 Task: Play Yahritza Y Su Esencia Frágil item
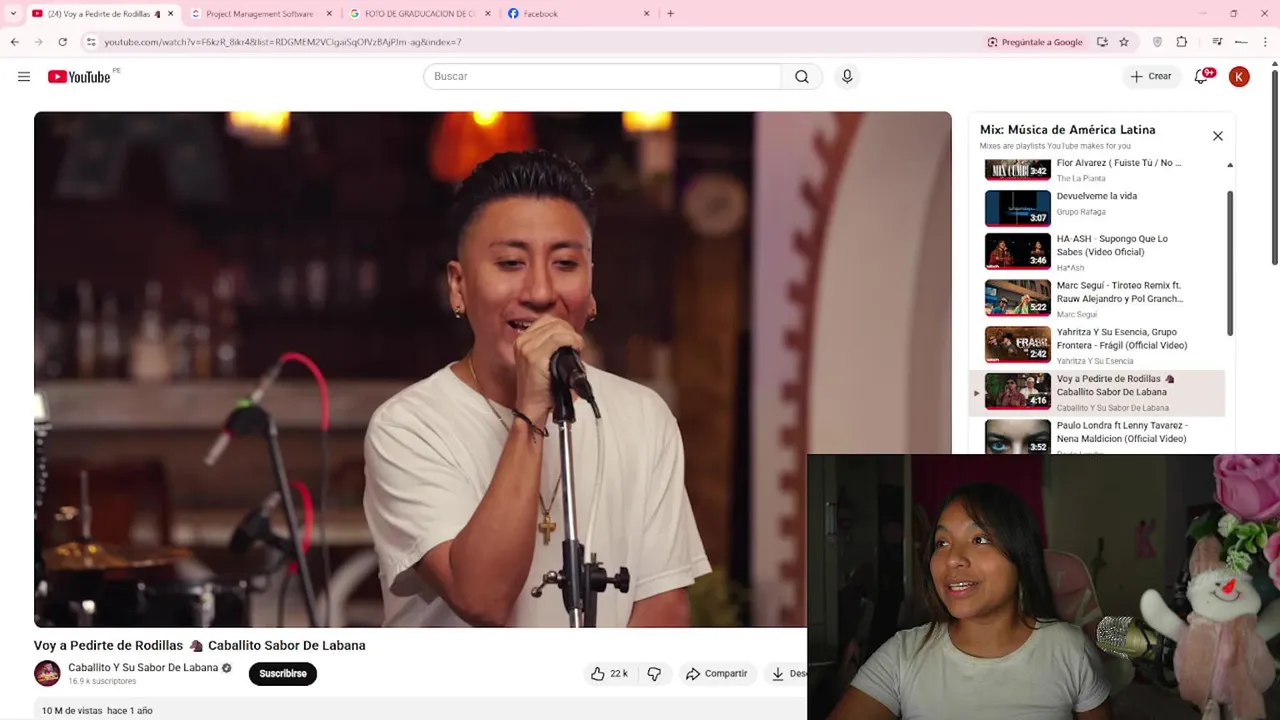[x=1097, y=345]
